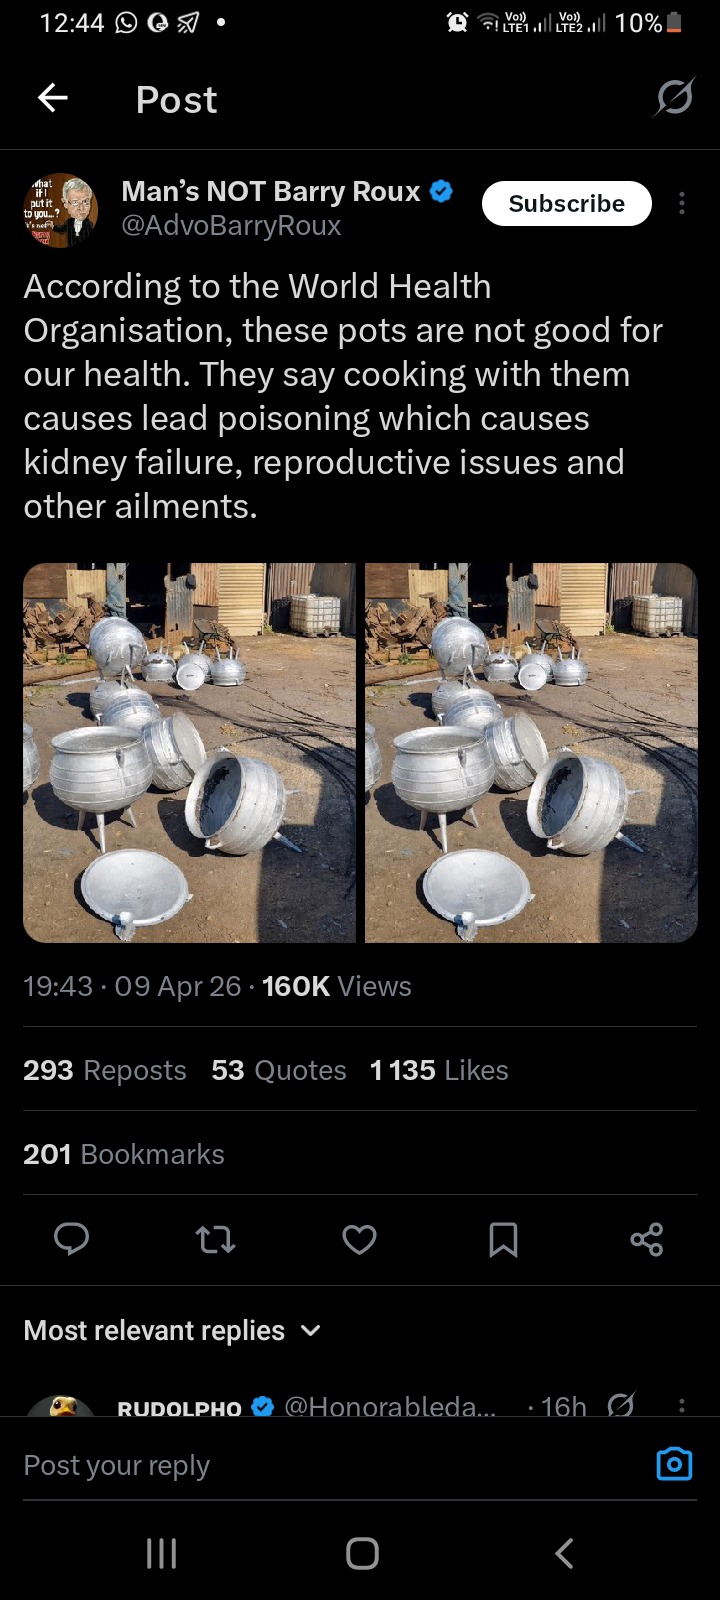Tap the reply speech bubble icon
720x1600 pixels.
point(71,1240)
